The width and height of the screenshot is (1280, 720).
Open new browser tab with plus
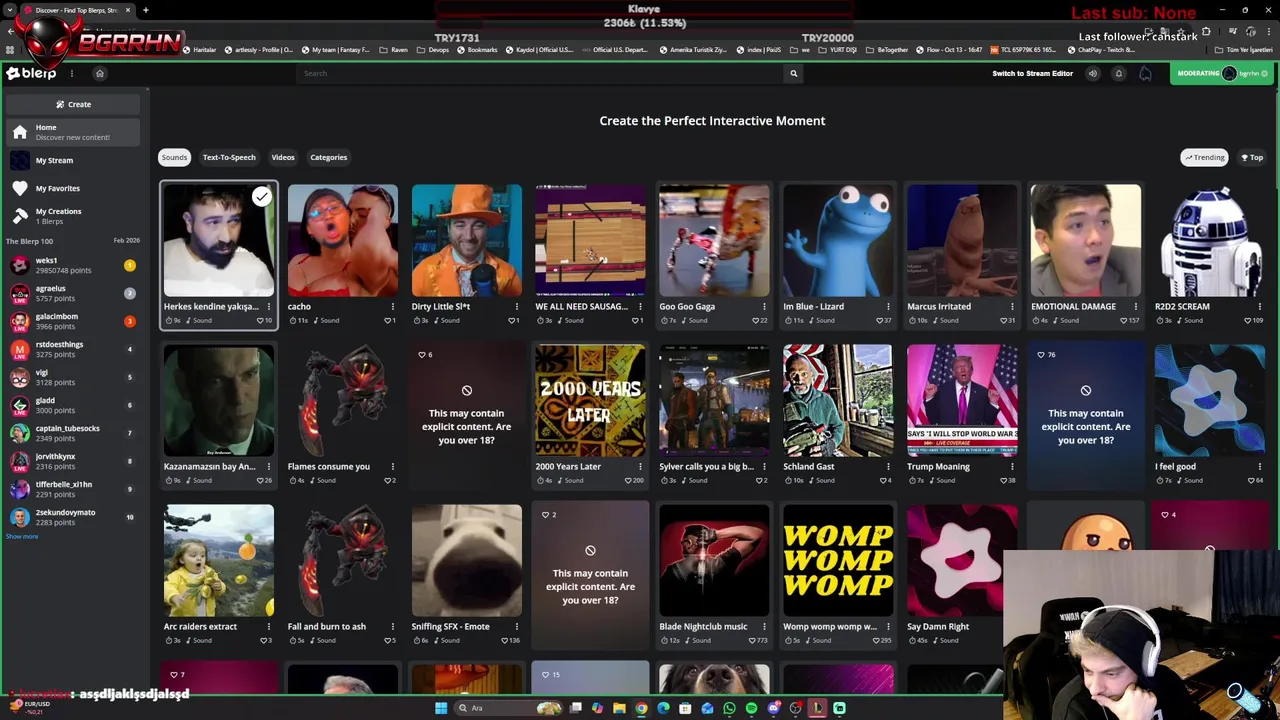145,10
